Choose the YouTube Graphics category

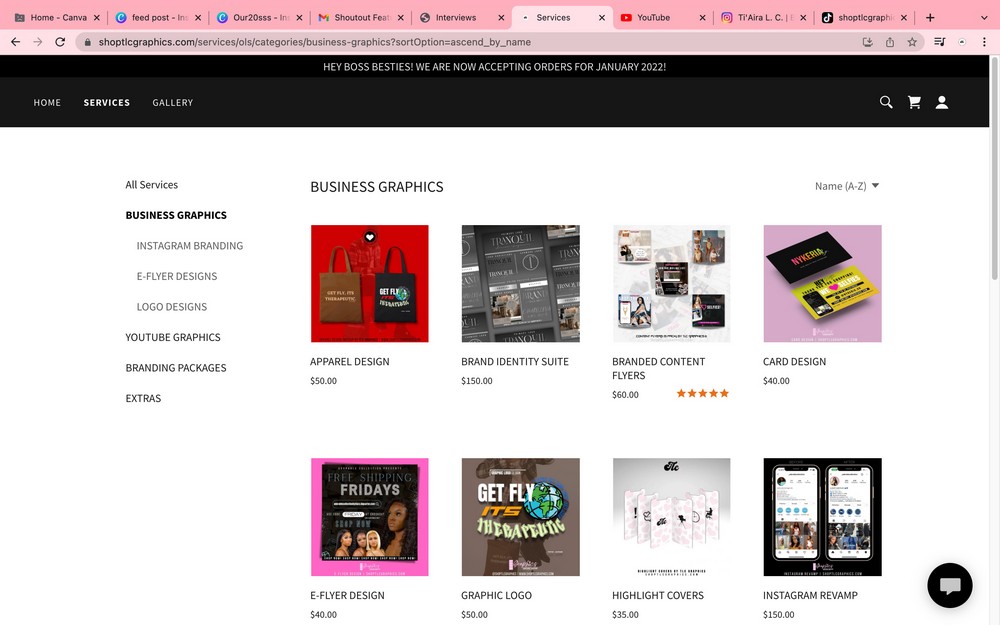[173, 337]
